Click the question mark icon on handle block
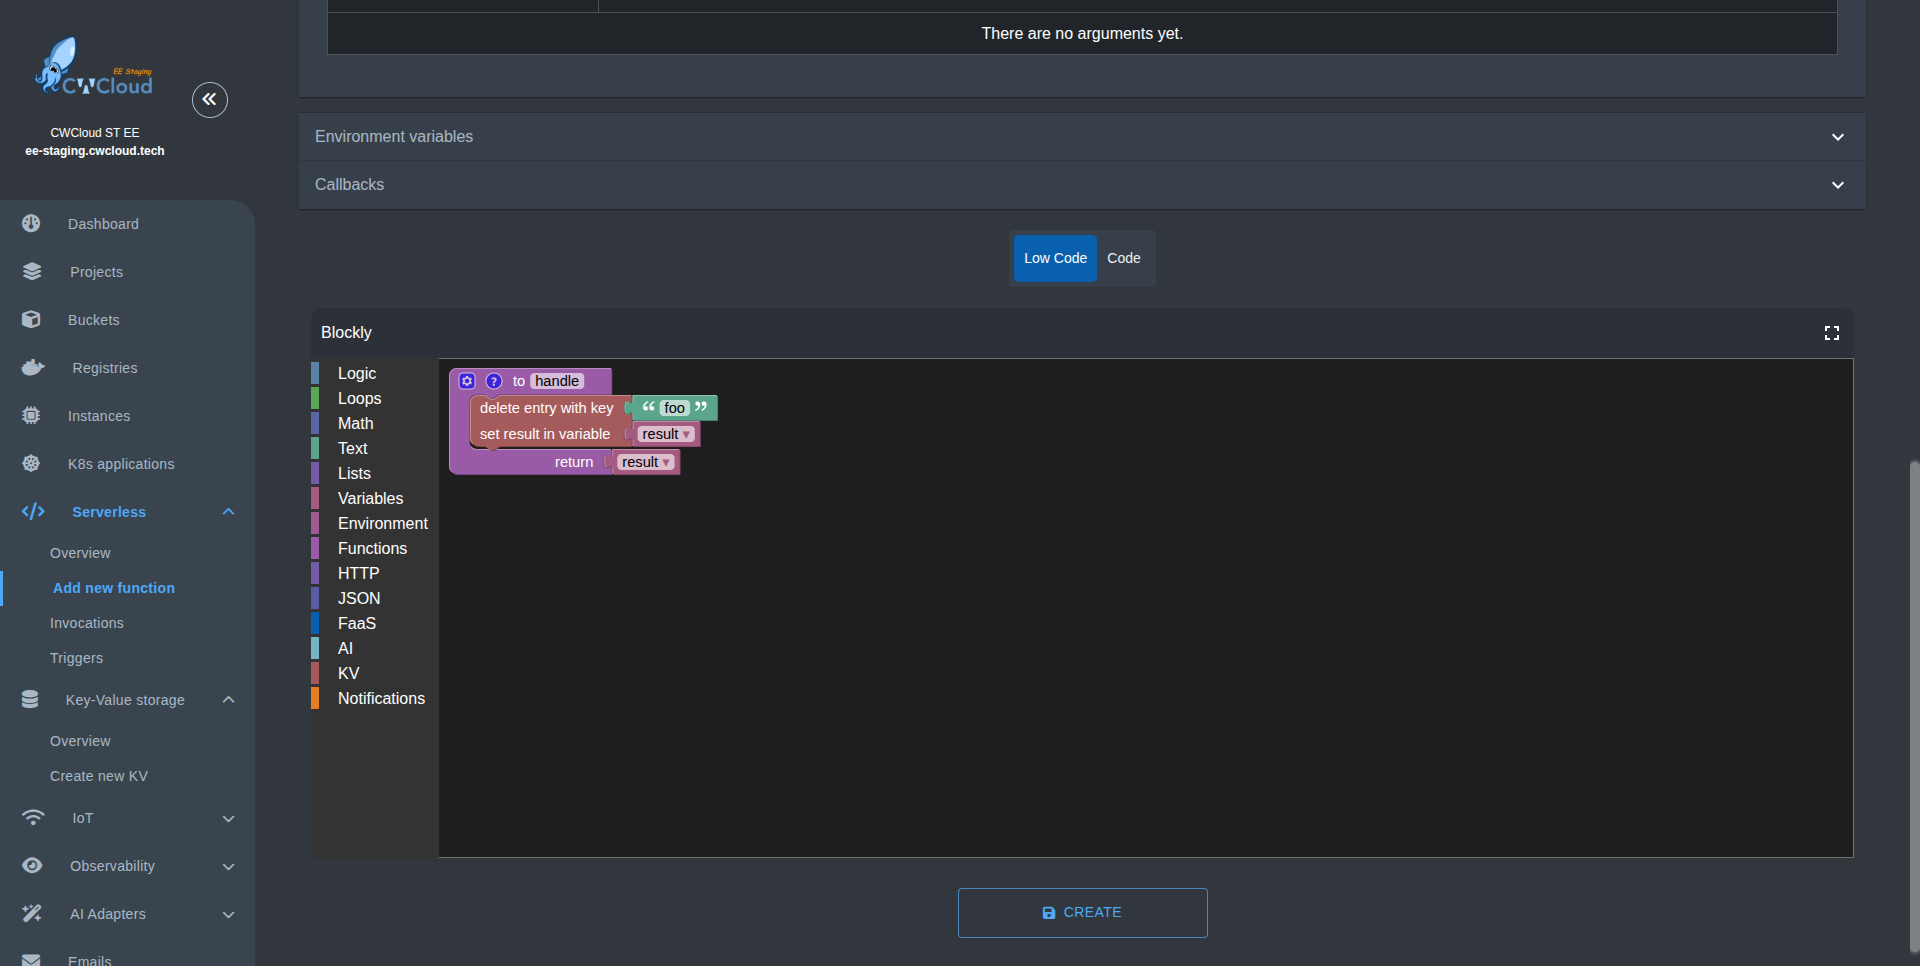Screen dimensions: 1920x966 tap(494, 381)
